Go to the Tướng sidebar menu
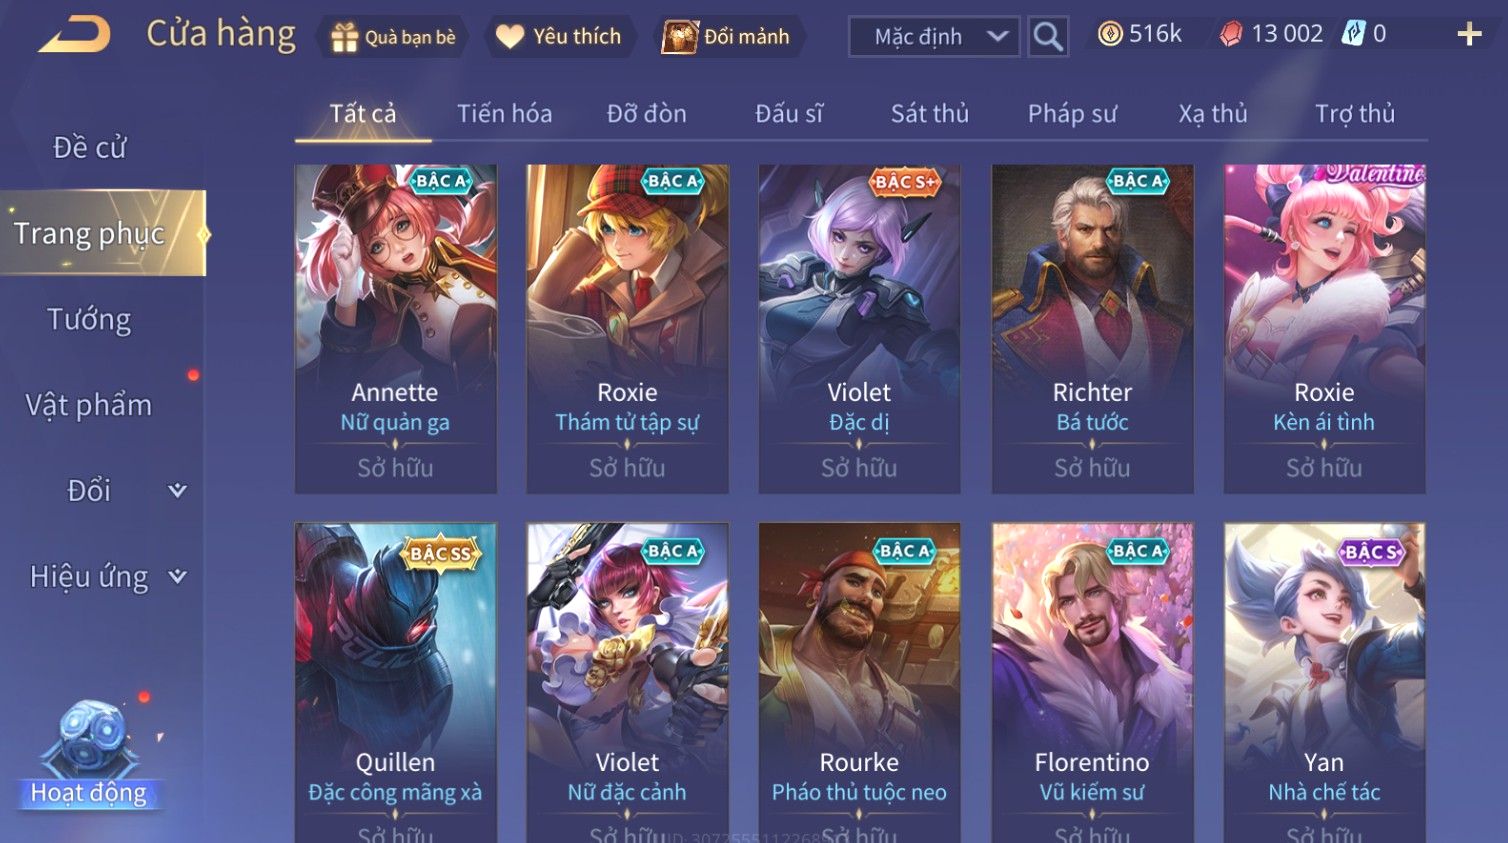 tap(89, 319)
